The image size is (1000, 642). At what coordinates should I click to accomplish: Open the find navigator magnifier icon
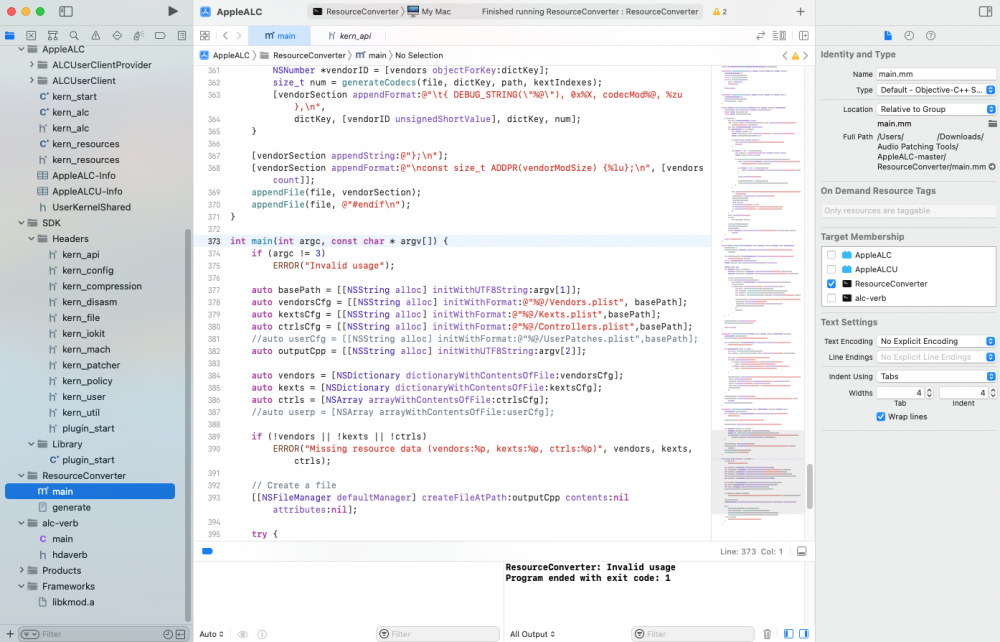(x=74, y=36)
